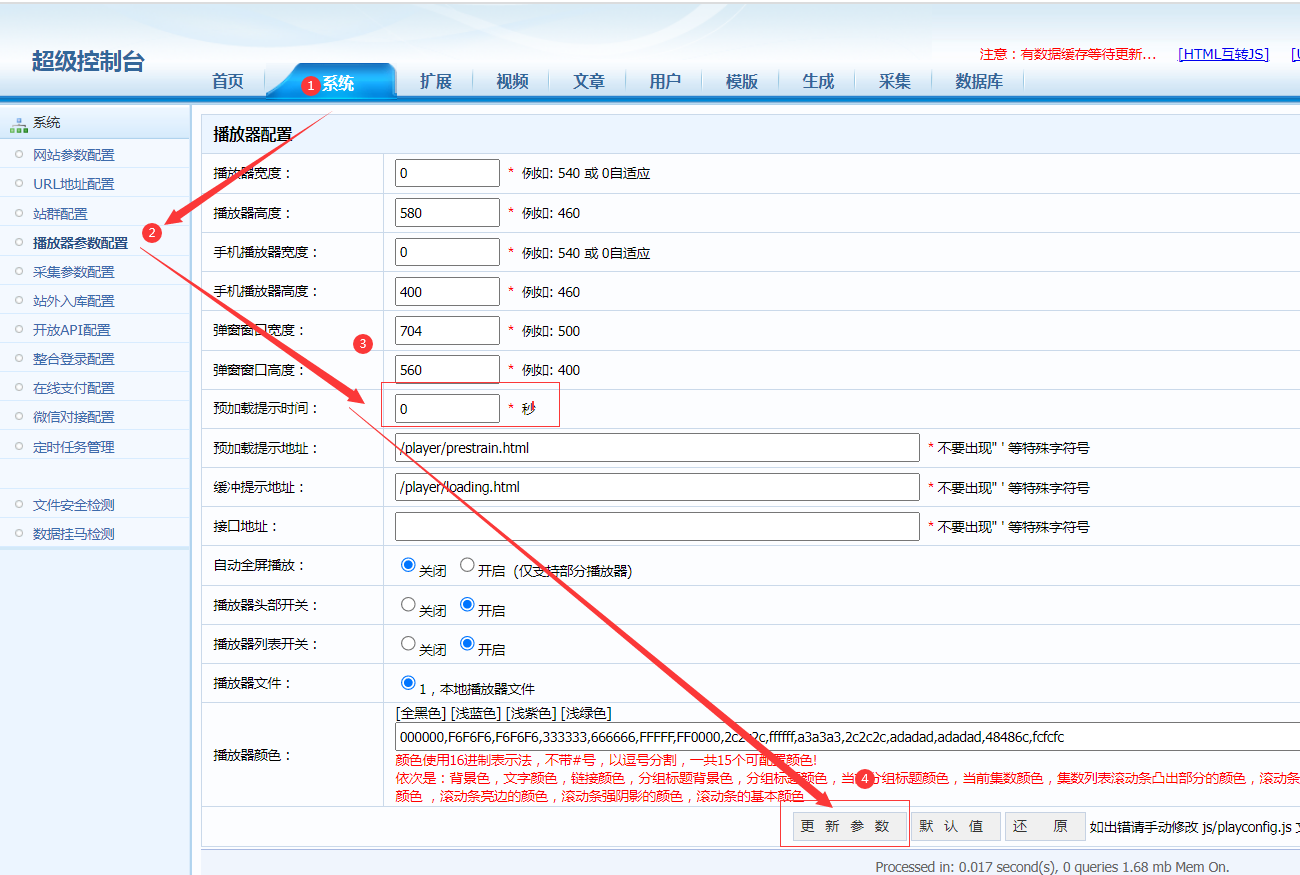Open the HTML互转JS link
Screen dimensions: 1300x875
point(1223,54)
